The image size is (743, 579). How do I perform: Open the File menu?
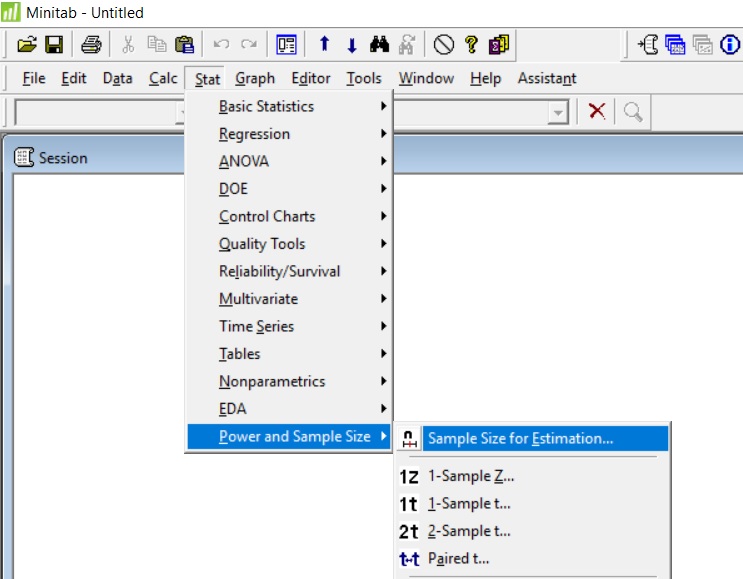click(x=34, y=78)
